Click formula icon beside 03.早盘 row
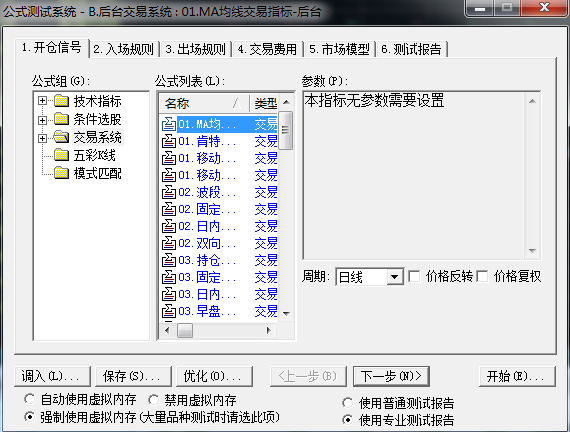 point(169,311)
